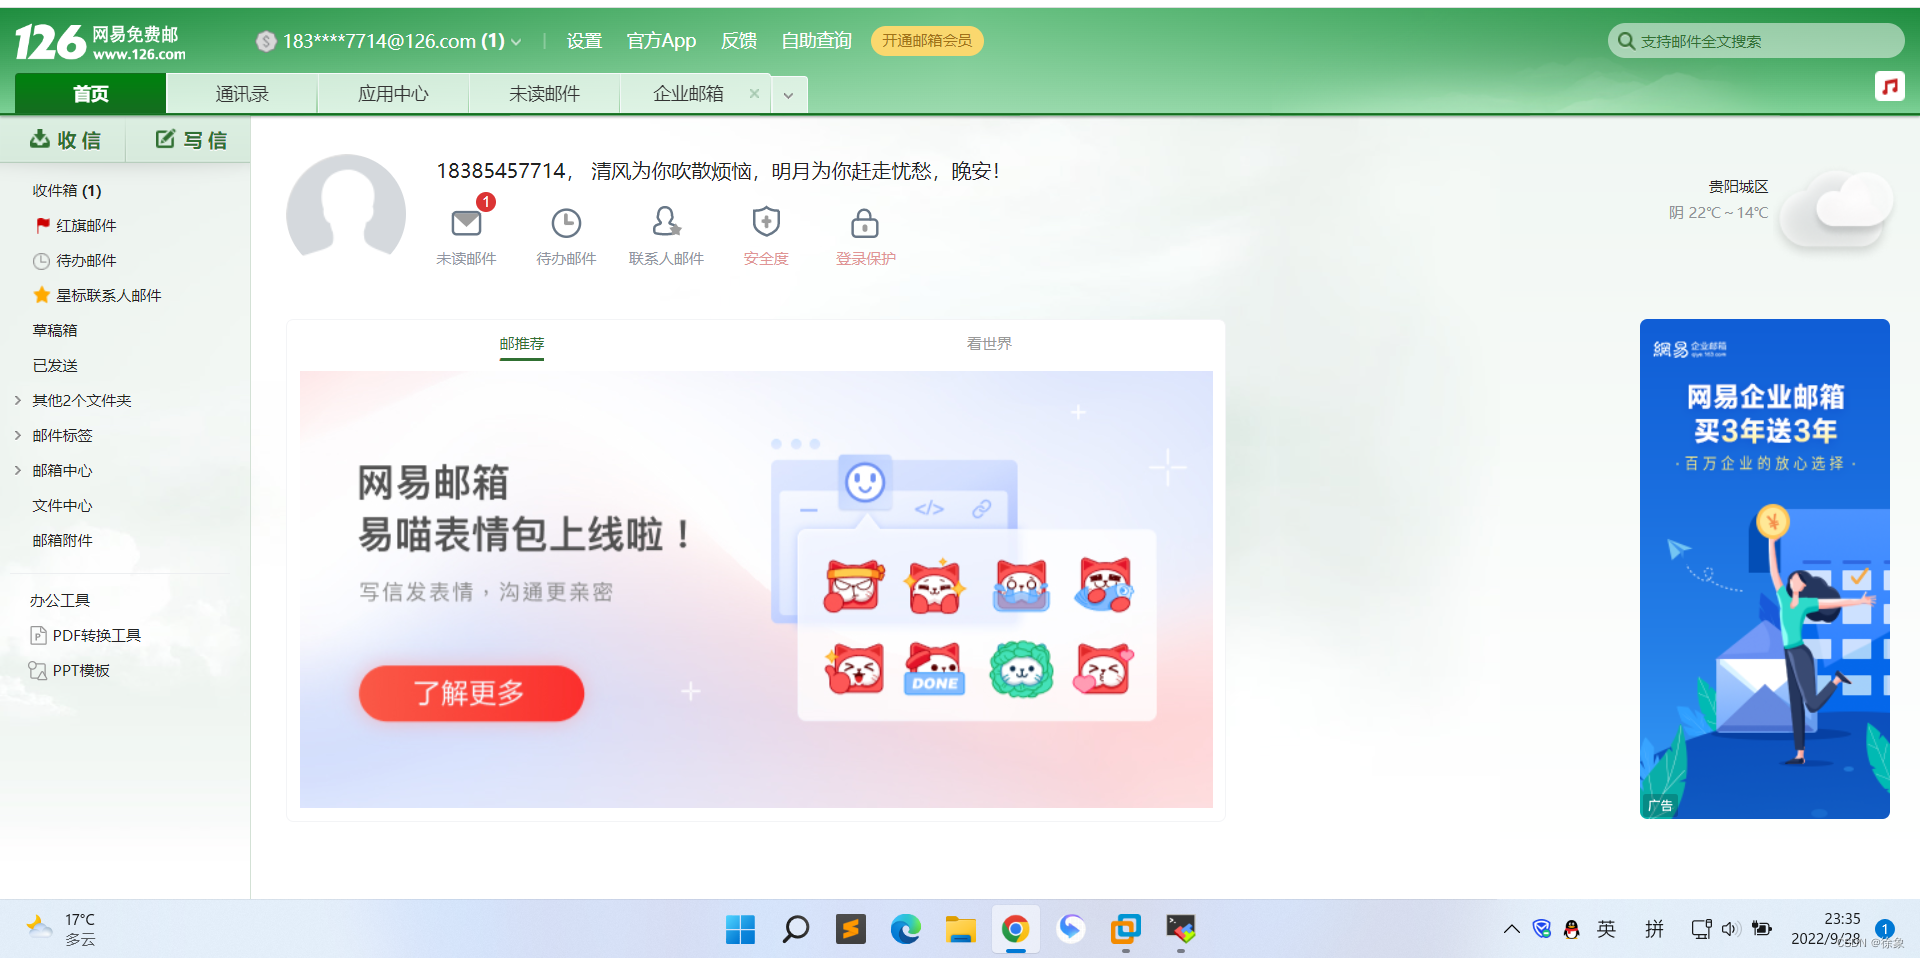Image resolution: width=1920 pixels, height=958 pixels.
Task: Switch to 首页 tab
Action: pos(90,94)
